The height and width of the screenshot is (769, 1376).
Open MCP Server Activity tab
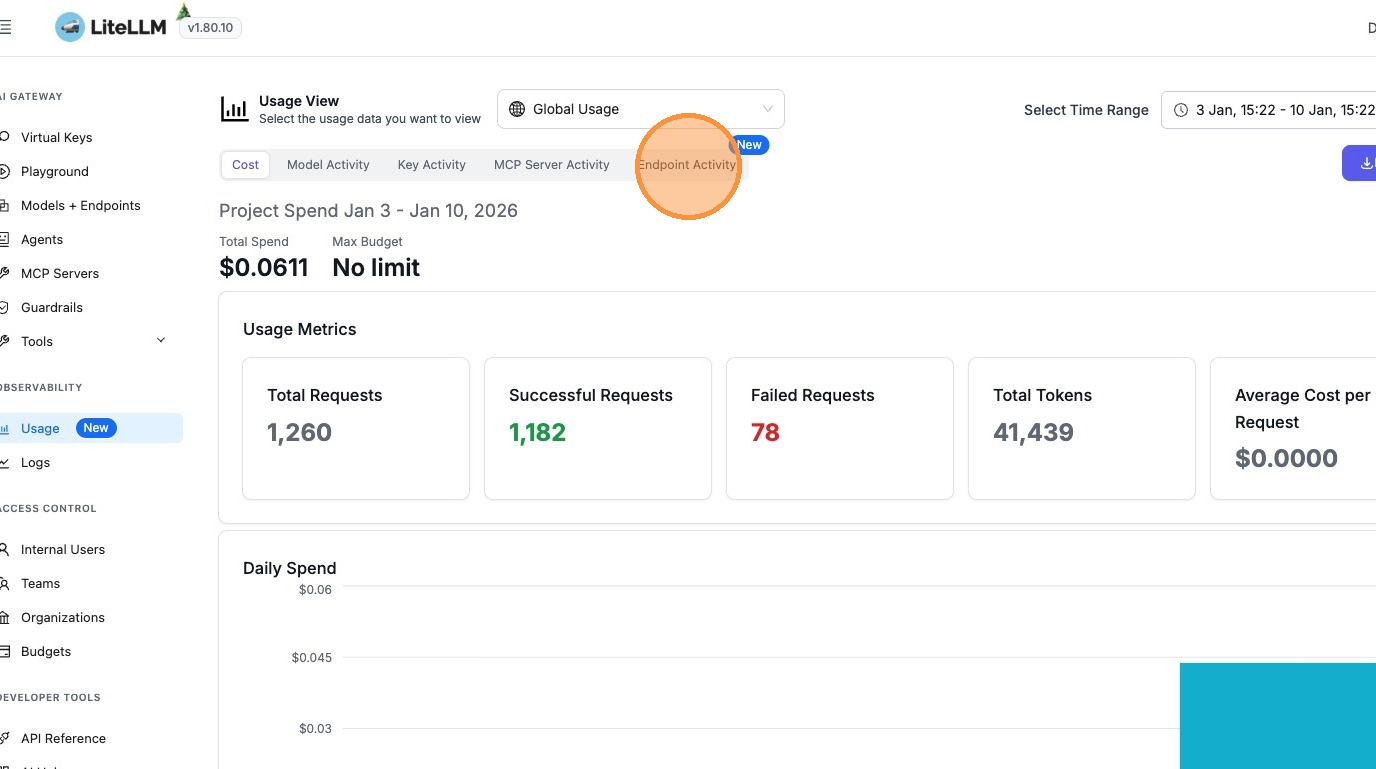click(551, 165)
